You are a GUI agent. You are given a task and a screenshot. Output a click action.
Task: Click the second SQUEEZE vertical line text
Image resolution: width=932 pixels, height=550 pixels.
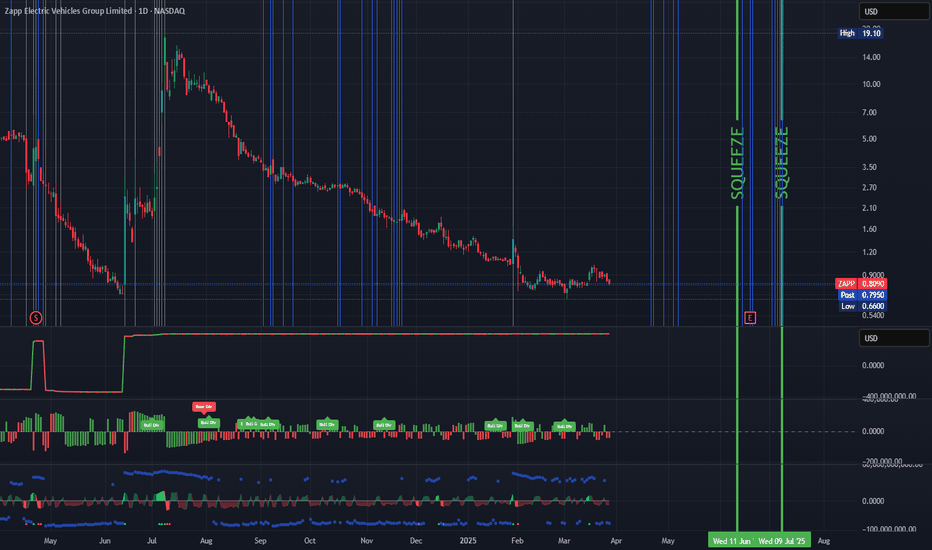click(782, 164)
